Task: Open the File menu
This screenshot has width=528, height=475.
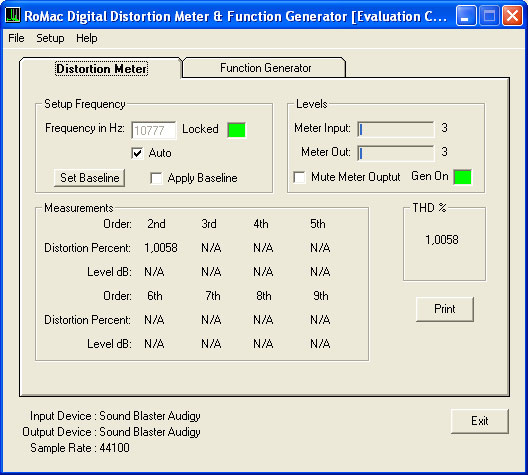Action: [16, 38]
